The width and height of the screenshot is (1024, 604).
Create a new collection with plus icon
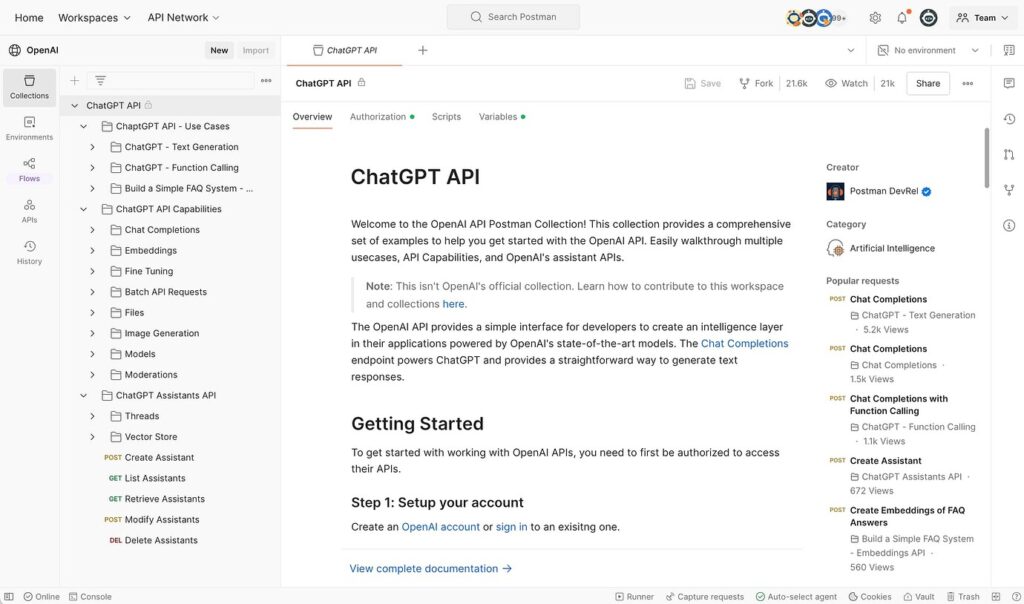[x=74, y=80]
